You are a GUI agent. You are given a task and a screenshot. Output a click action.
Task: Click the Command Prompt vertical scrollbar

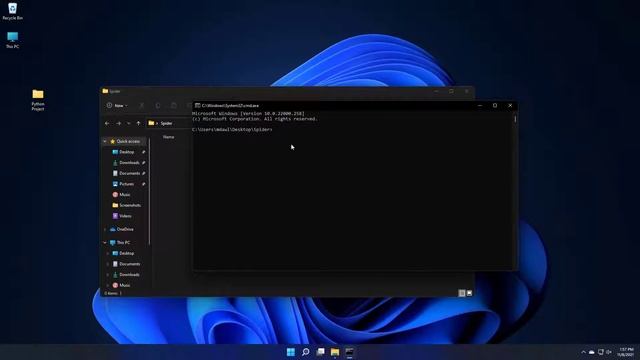[x=515, y=119]
